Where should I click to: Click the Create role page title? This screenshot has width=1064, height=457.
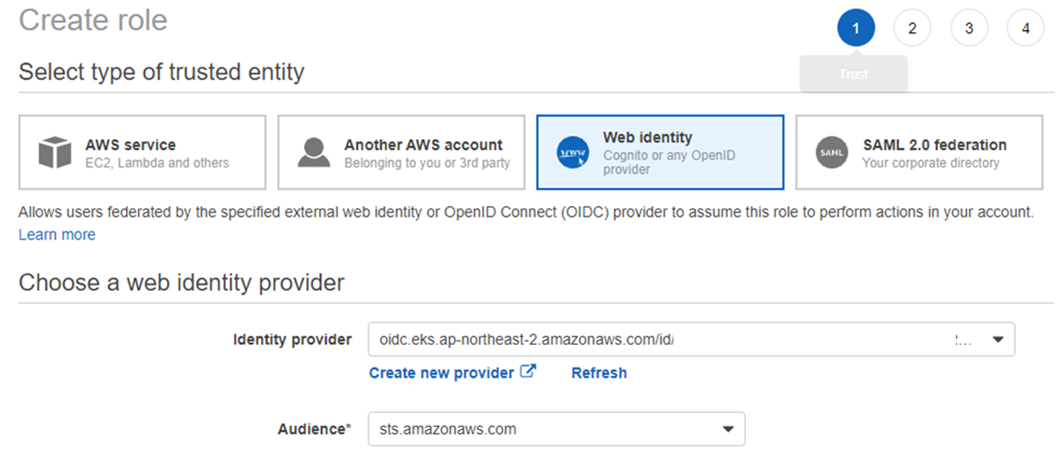coord(93,20)
